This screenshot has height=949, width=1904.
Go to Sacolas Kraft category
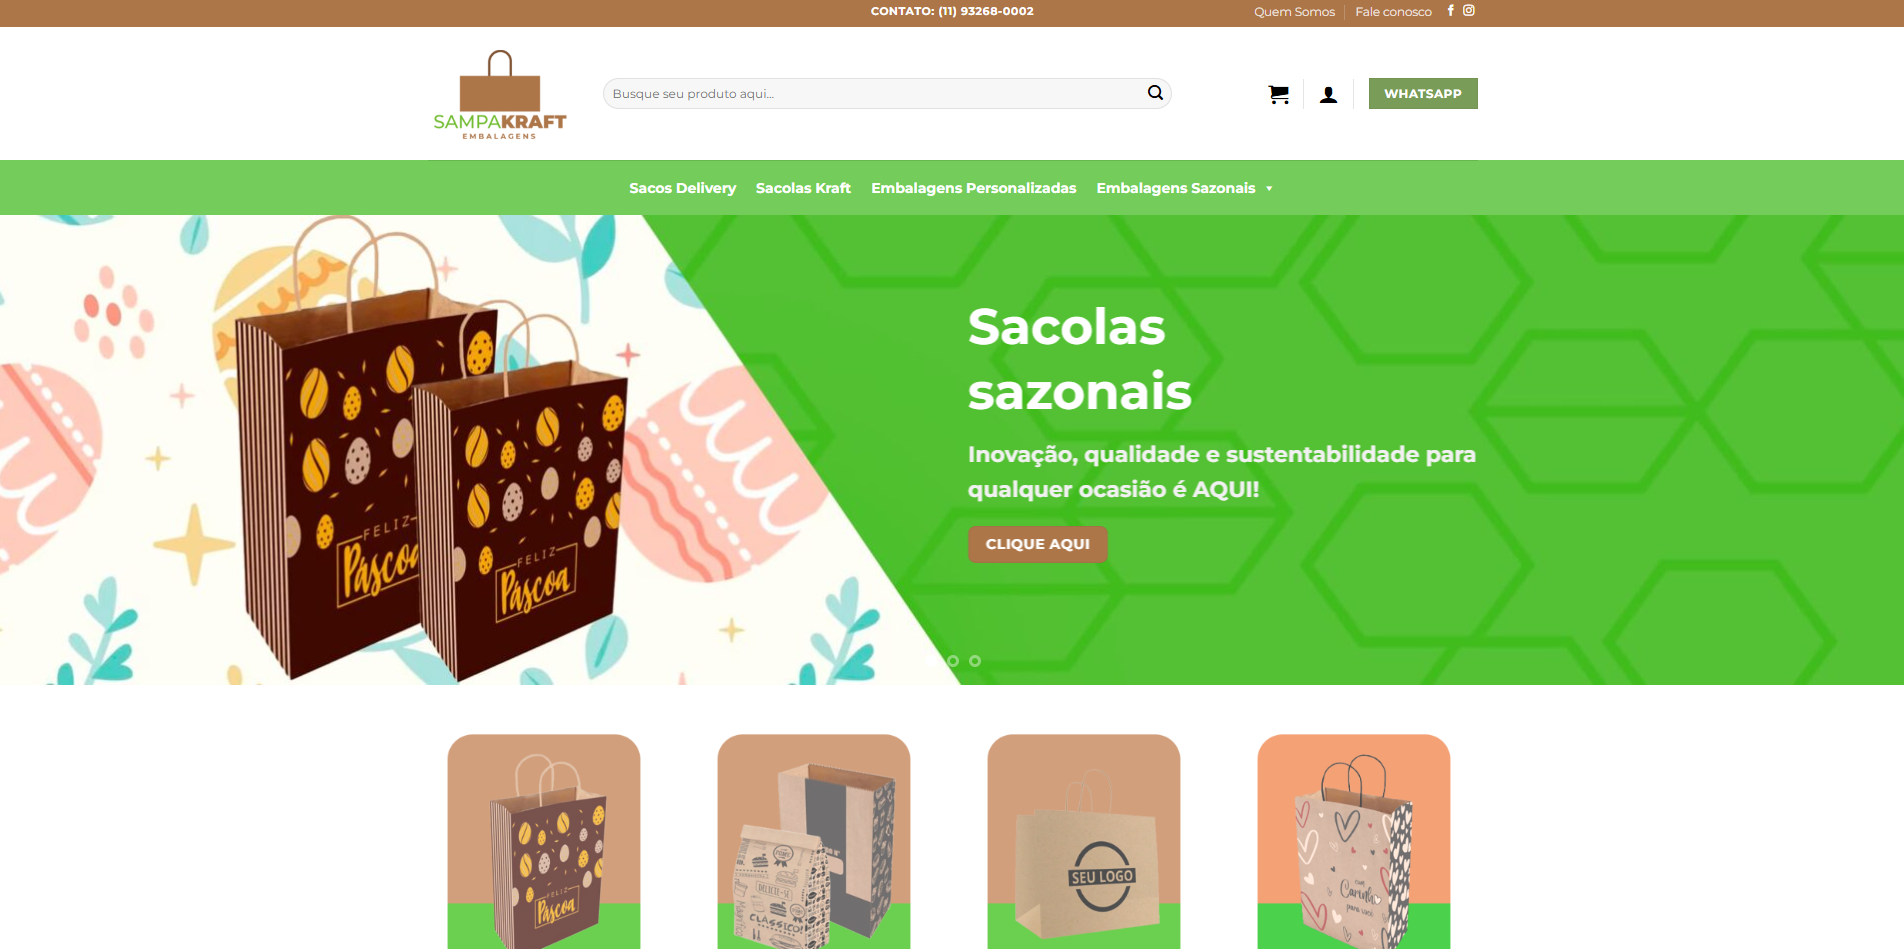click(803, 188)
